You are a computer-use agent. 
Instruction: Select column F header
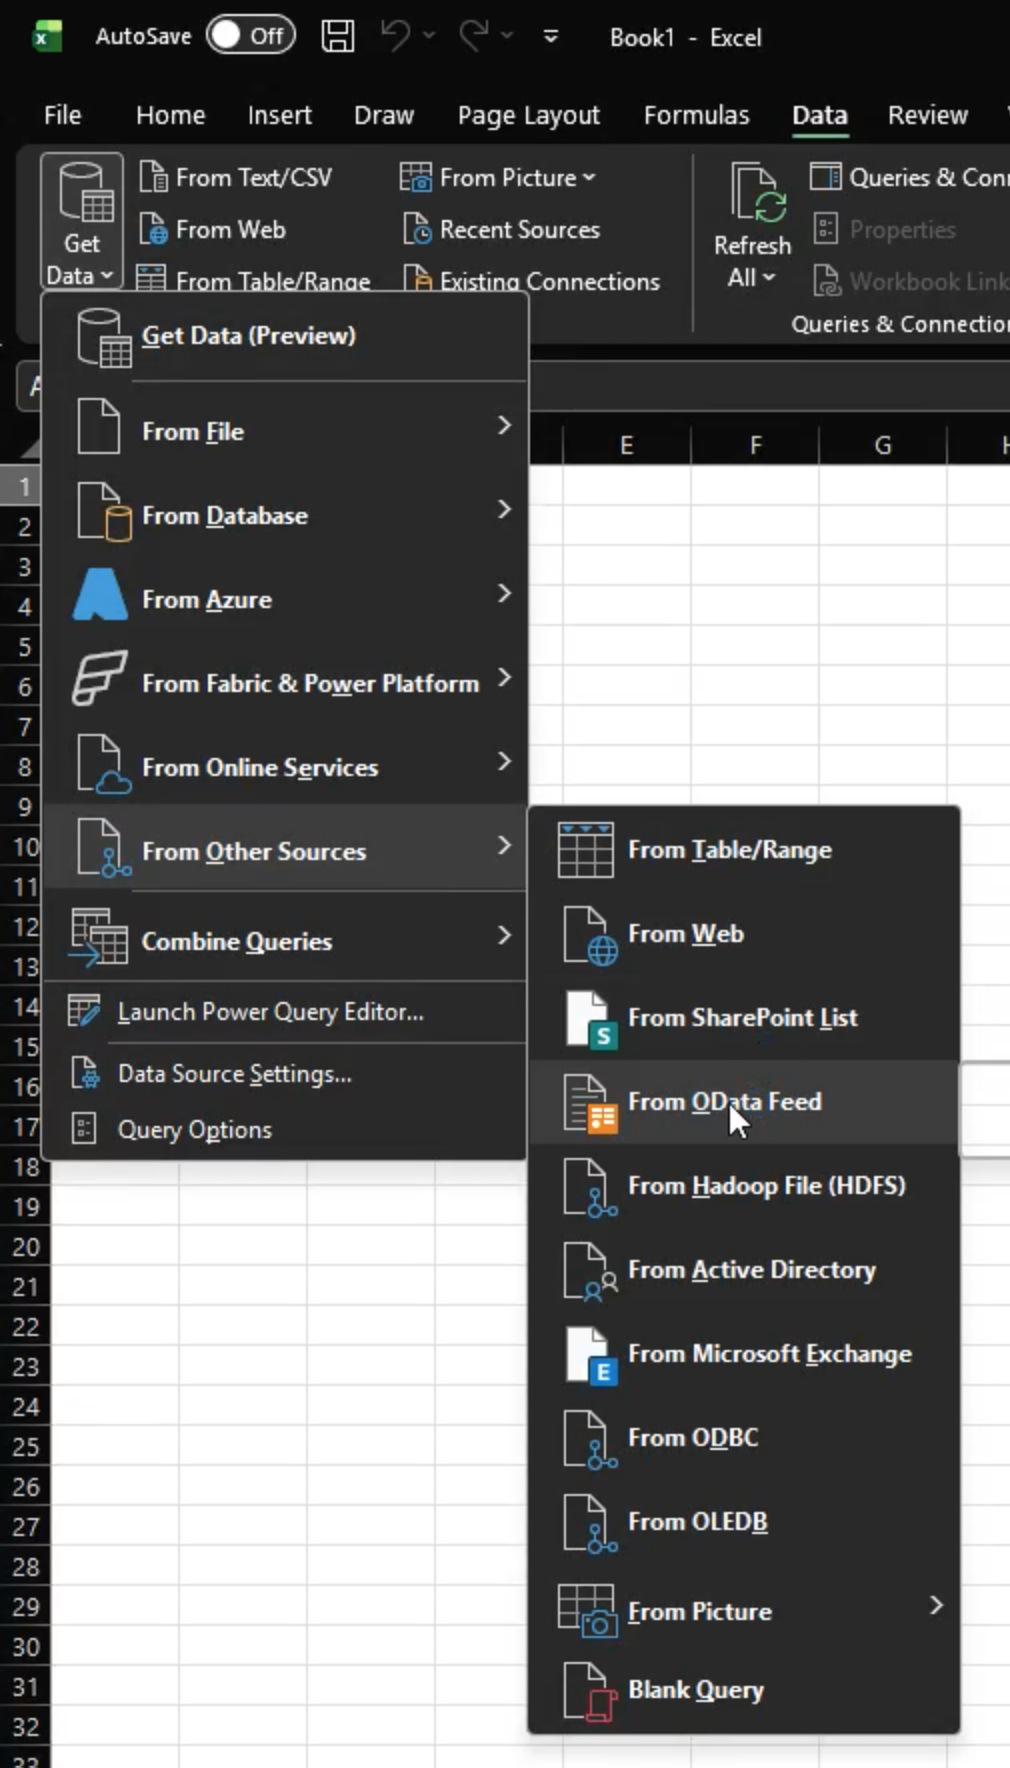click(x=755, y=445)
